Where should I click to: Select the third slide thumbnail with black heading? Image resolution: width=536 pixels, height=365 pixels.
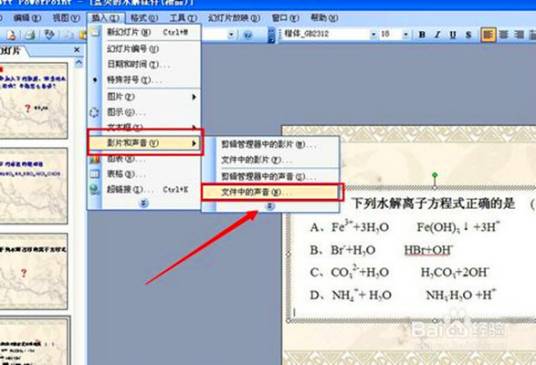tap(33, 271)
